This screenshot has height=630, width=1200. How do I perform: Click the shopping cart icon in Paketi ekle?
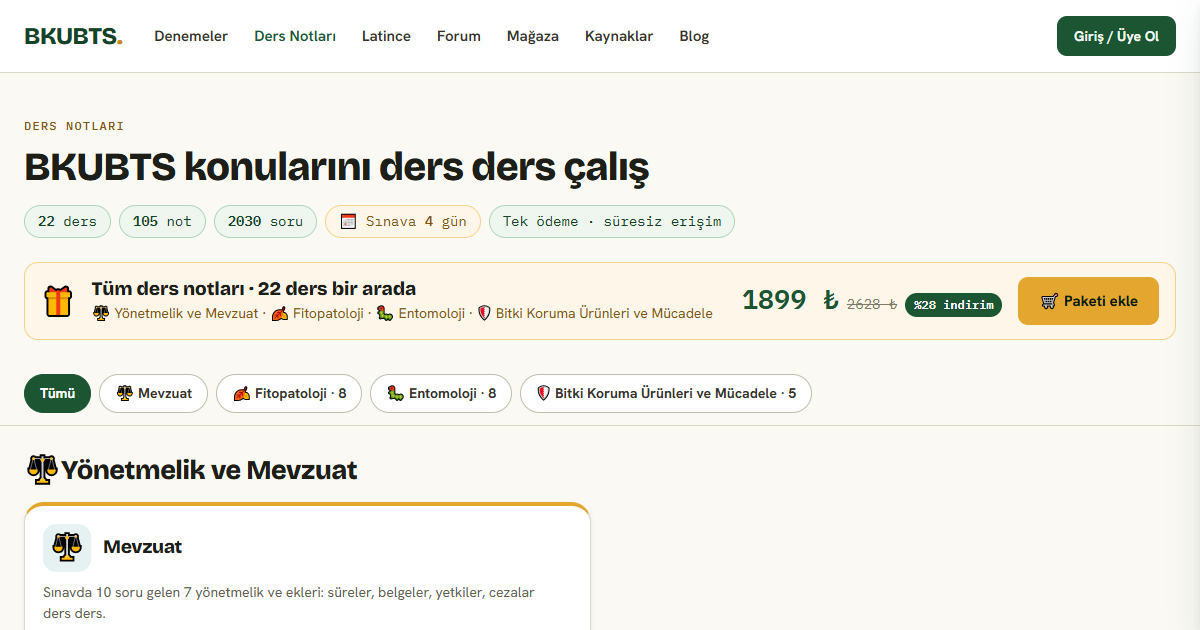point(1049,301)
